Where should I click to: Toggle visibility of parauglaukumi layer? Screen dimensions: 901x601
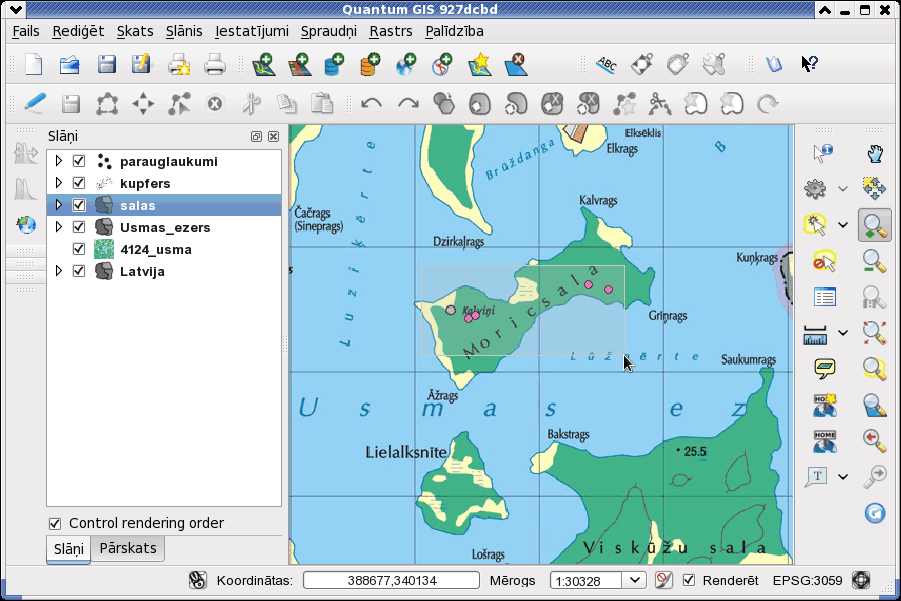coord(79,161)
